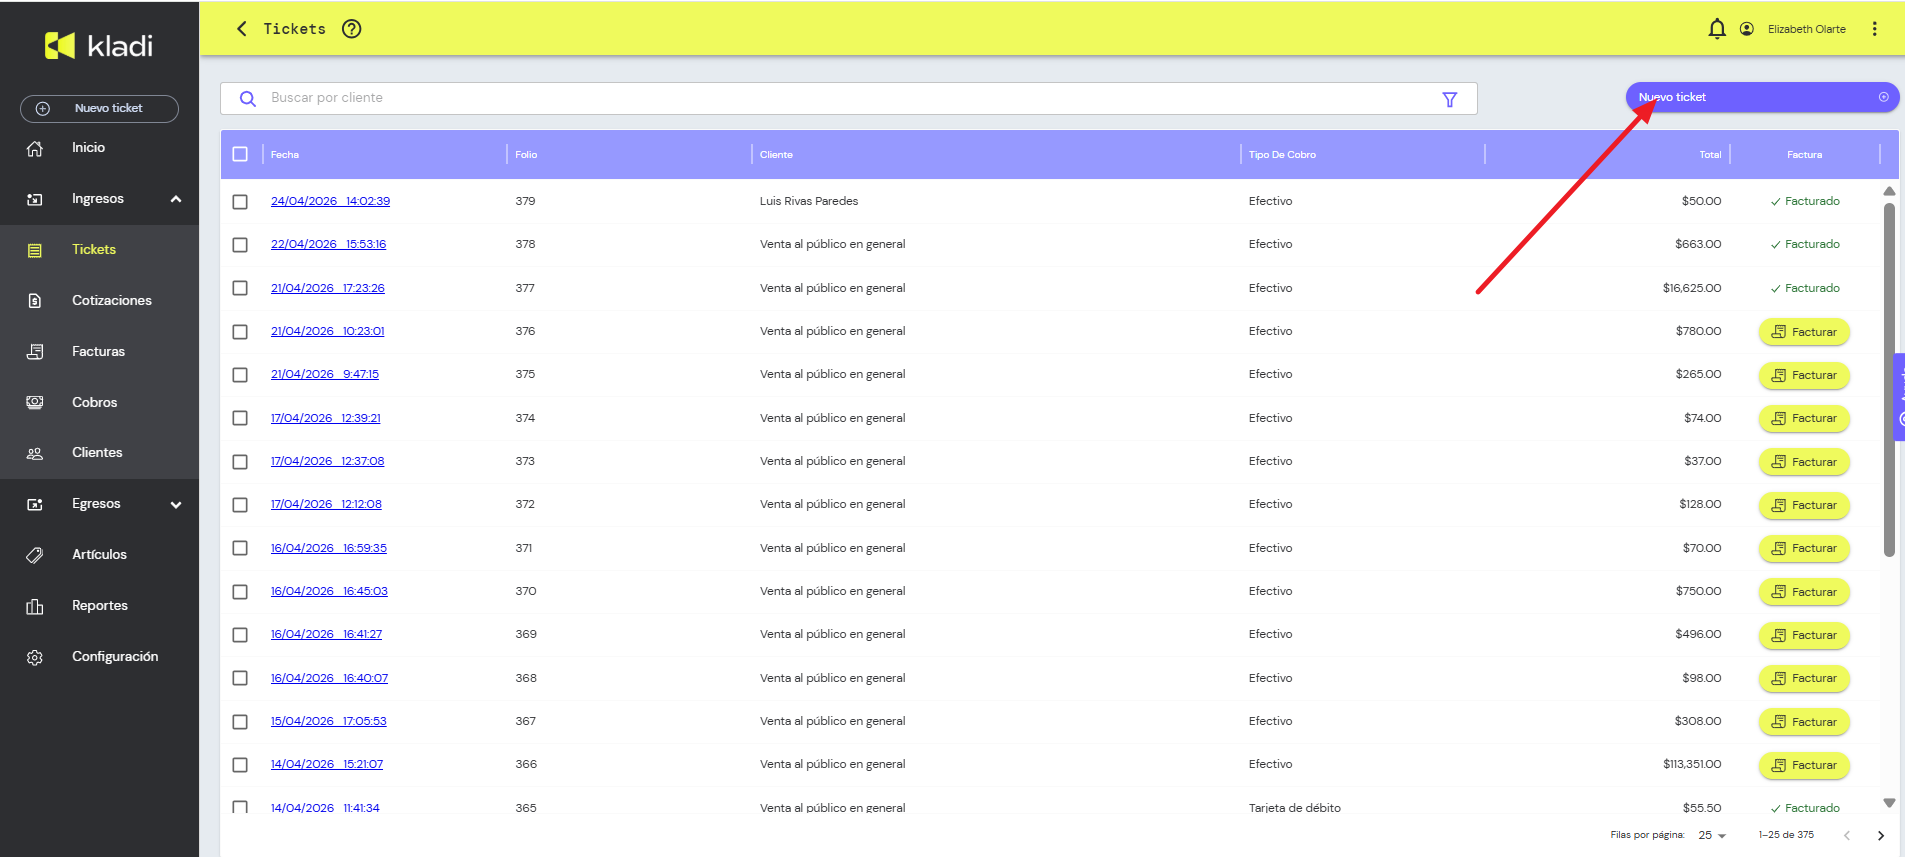Viewport: 1905px width, 857px height.
Task: Open Clientes in the sidebar
Action: coord(97,453)
